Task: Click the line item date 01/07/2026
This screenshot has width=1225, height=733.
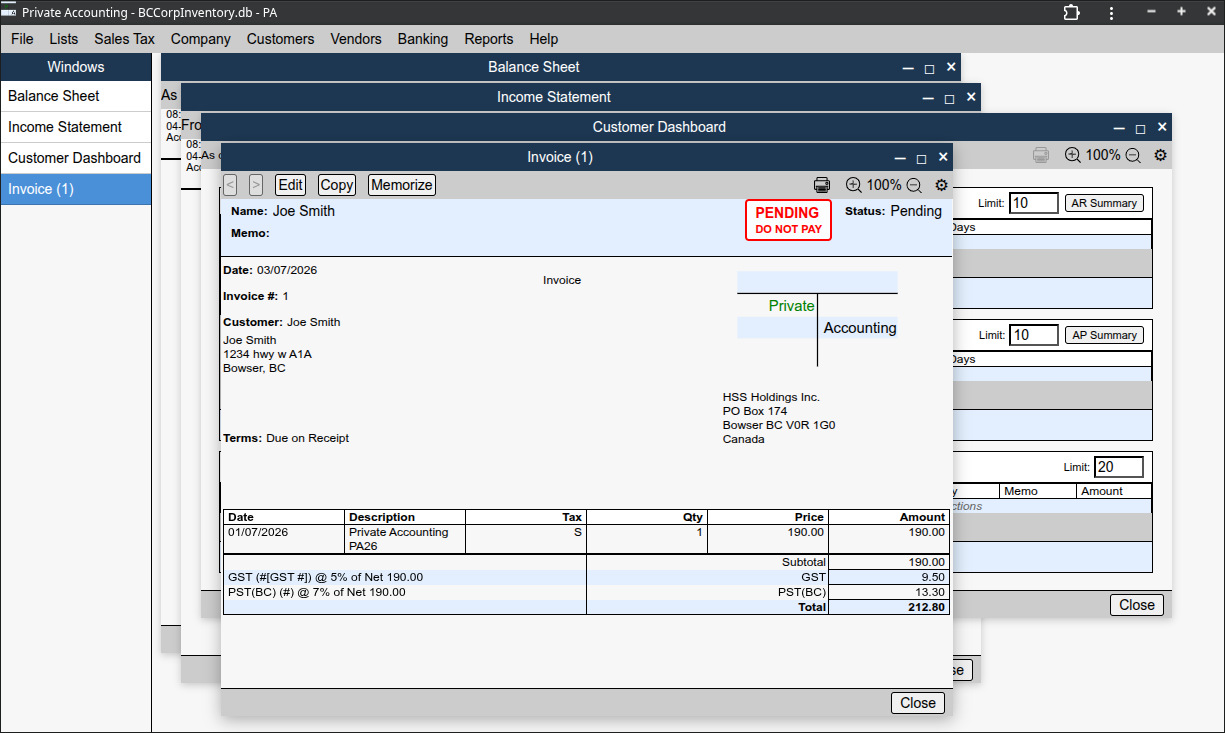Action: click(258, 532)
